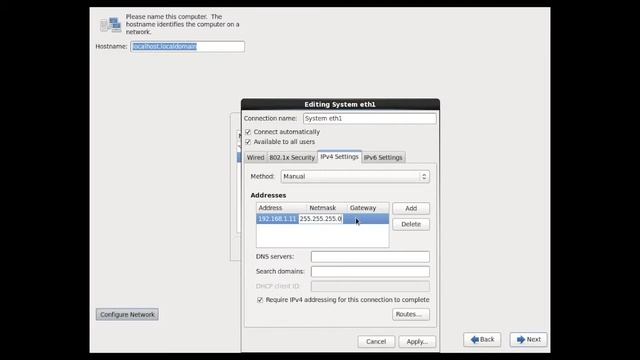Edit the 255.255.255.0 netmask cell
The width and height of the screenshot is (640, 360).
320,219
